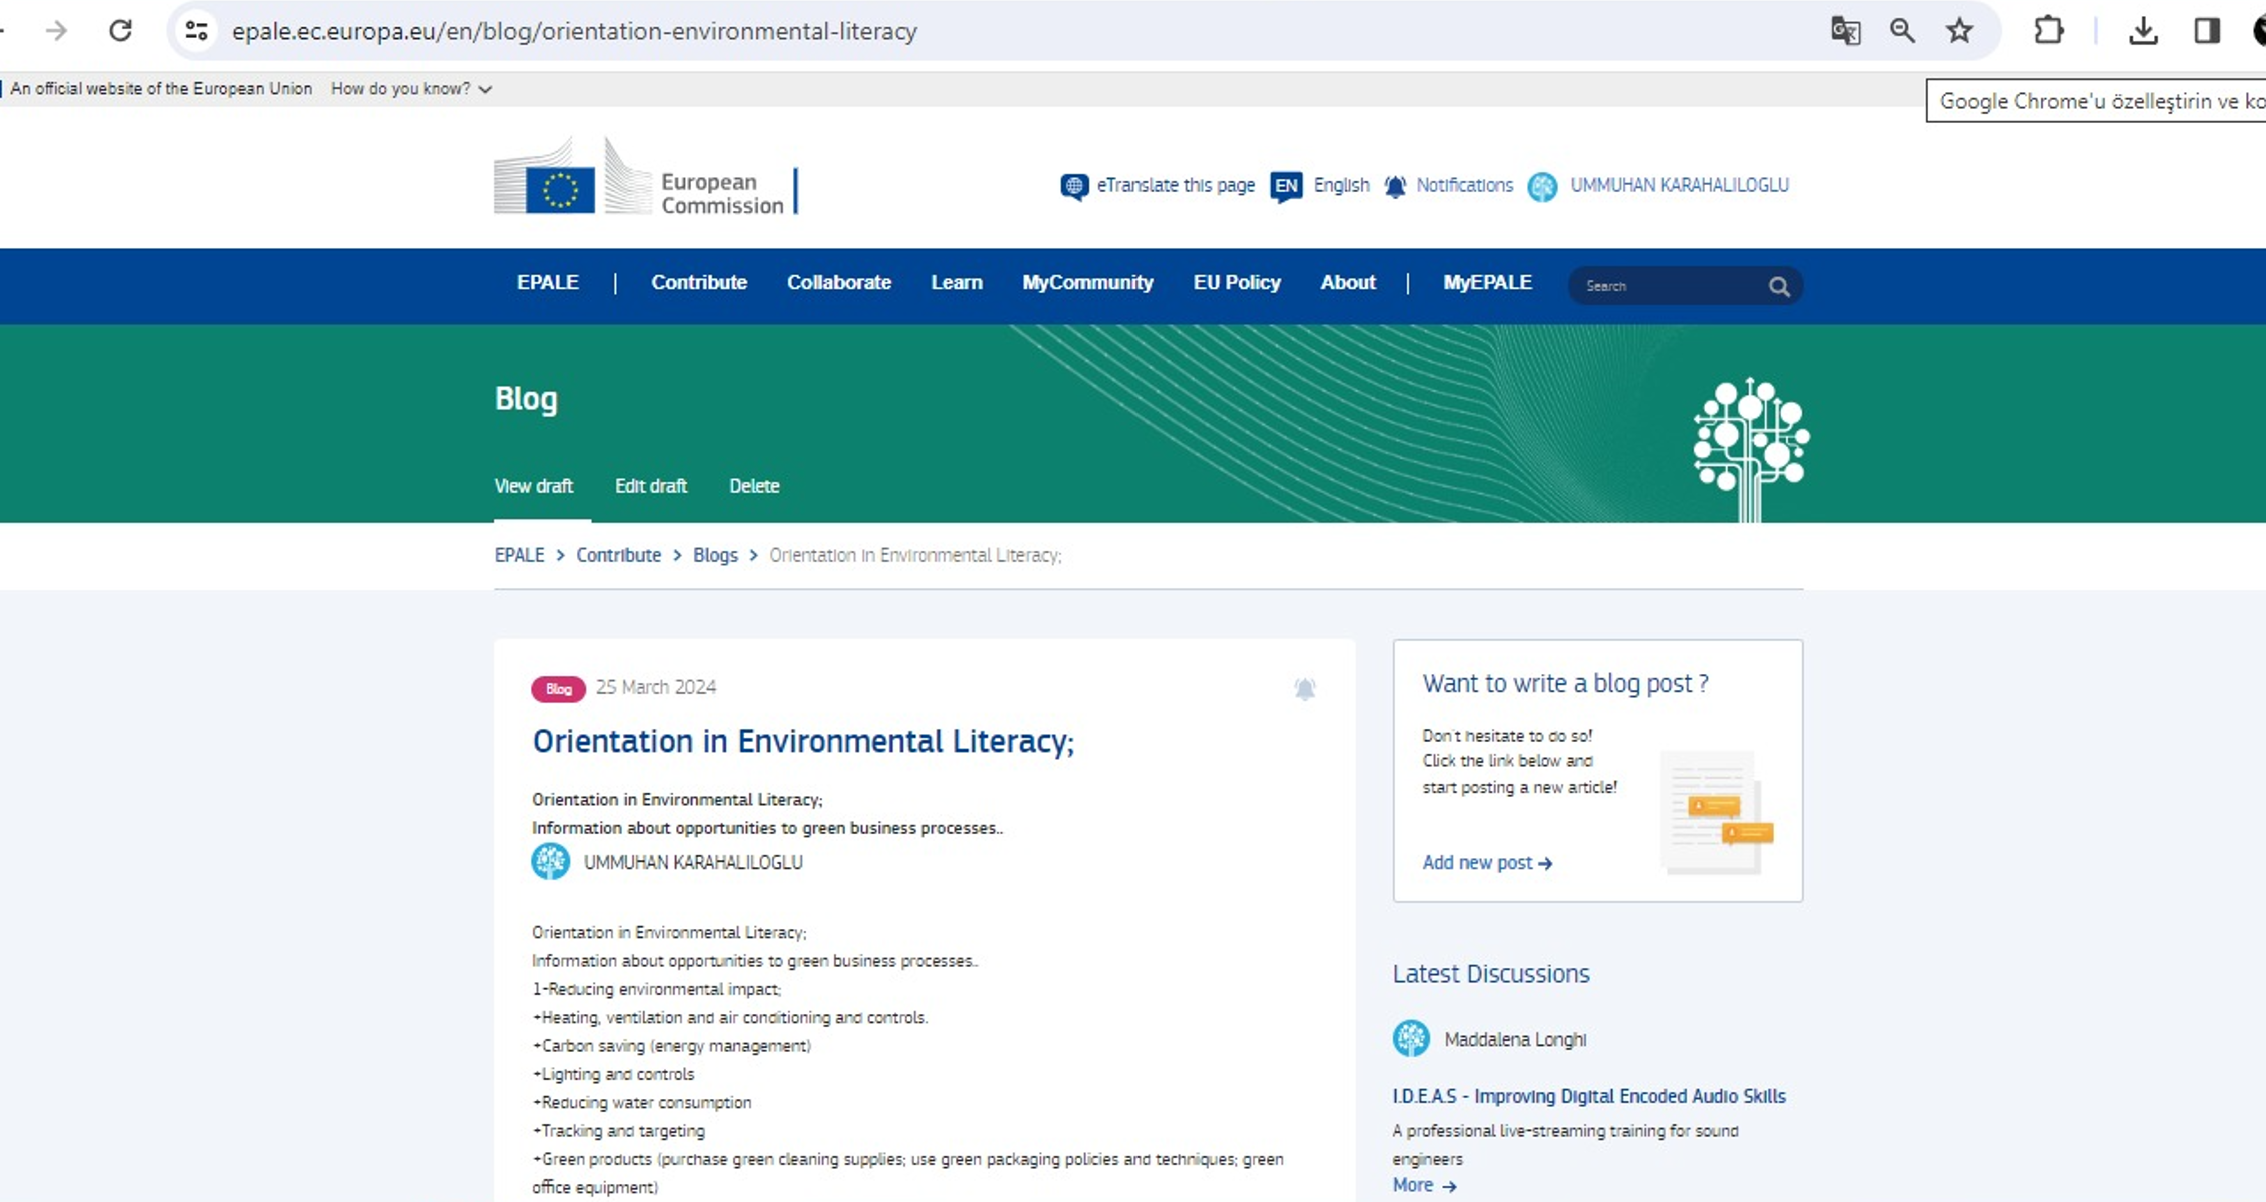This screenshot has height=1202, width=2266.
Task: Toggle the blog post subscription bell
Action: [x=1304, y=689]
